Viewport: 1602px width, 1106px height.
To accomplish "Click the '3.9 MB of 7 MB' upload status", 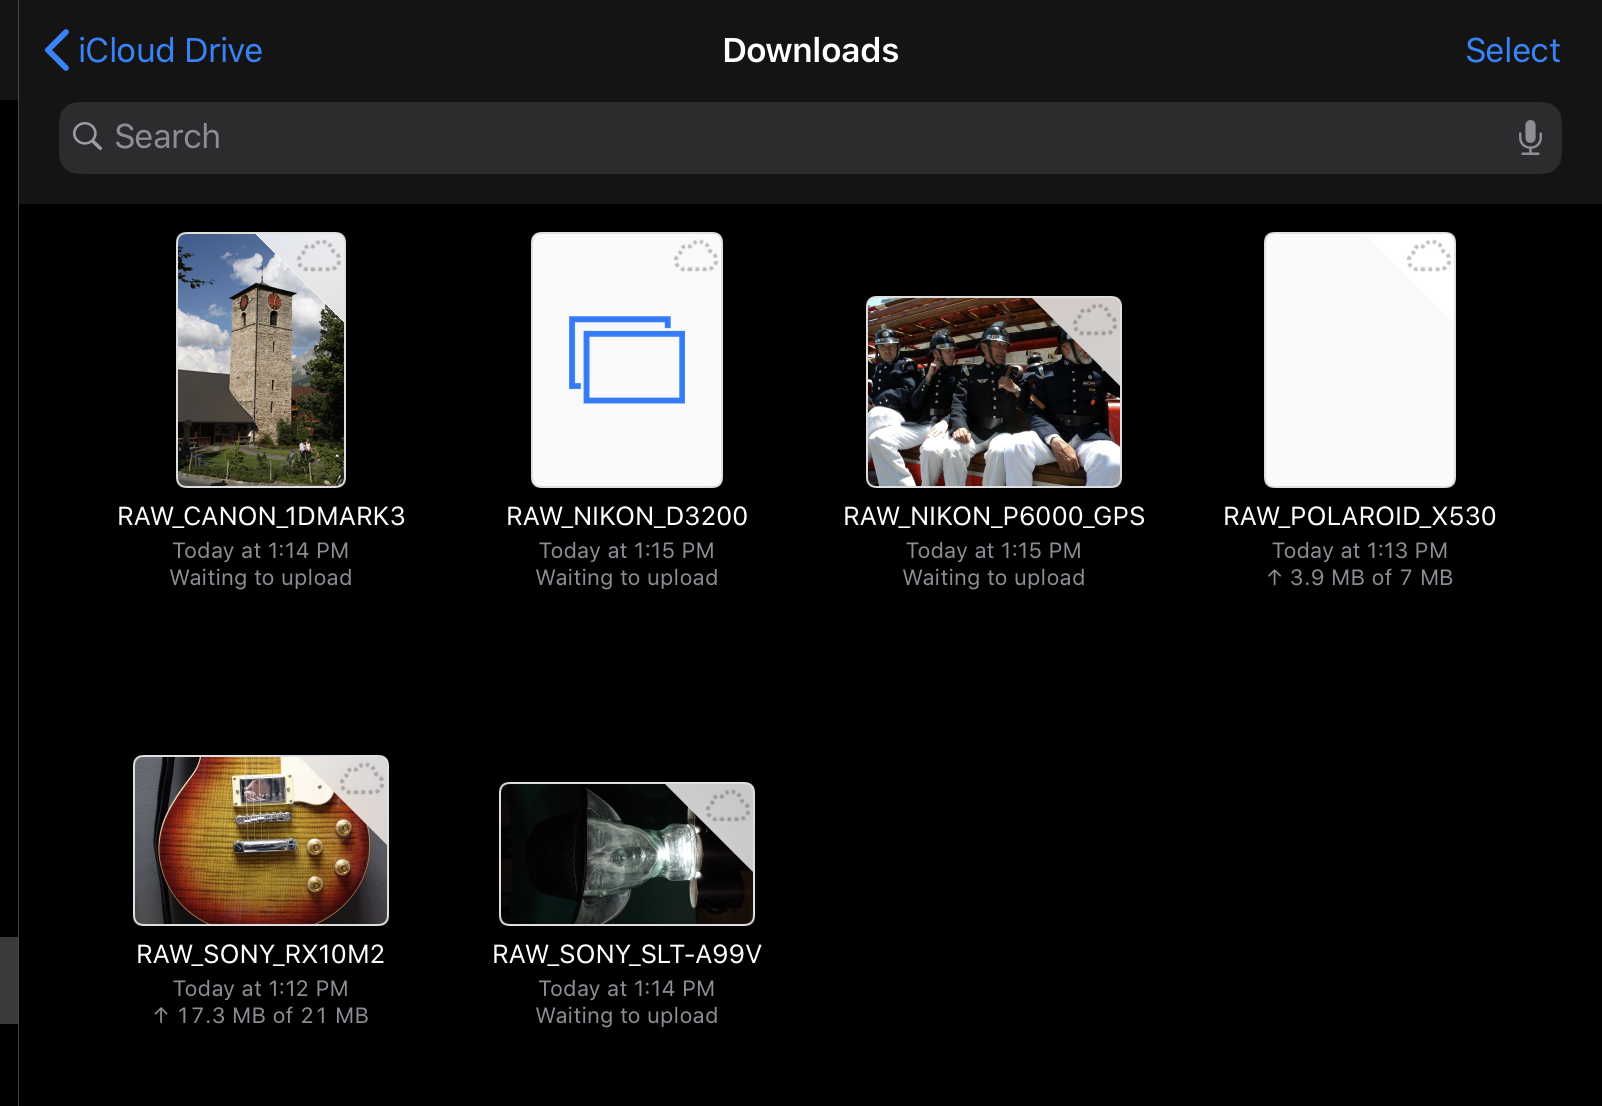I will click(1360, 578).
